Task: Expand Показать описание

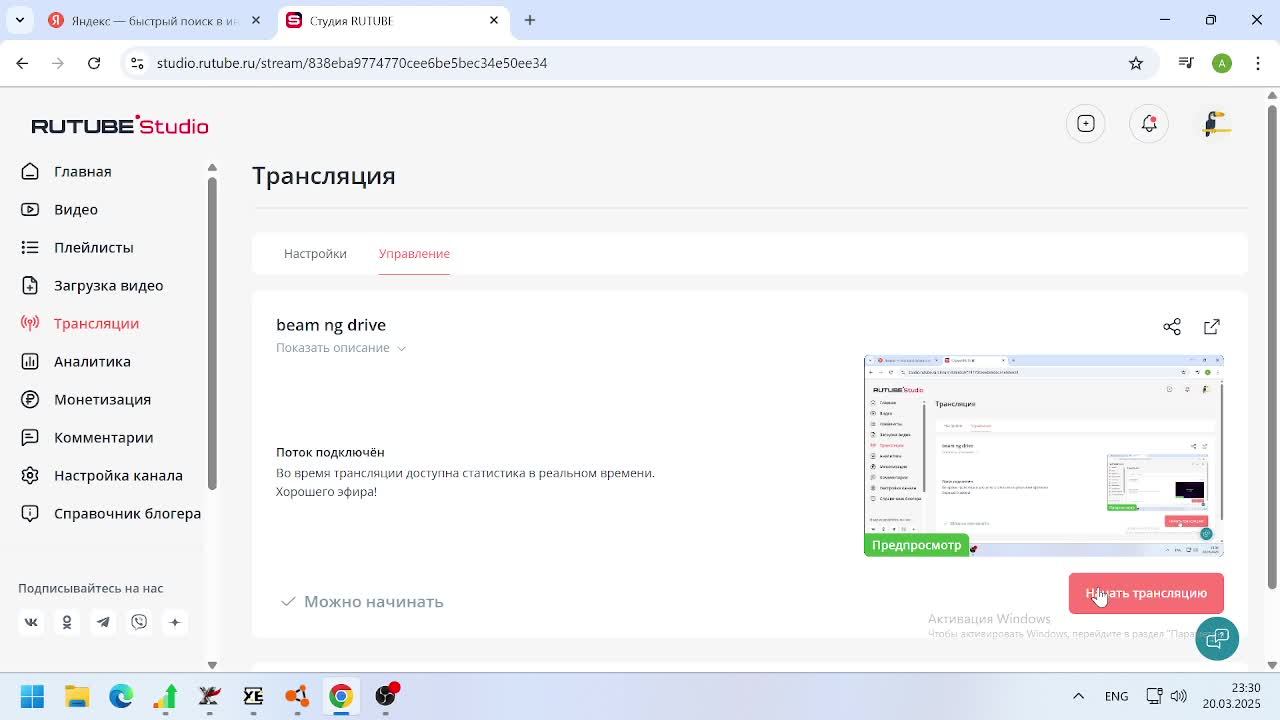Action: point(341,348)
